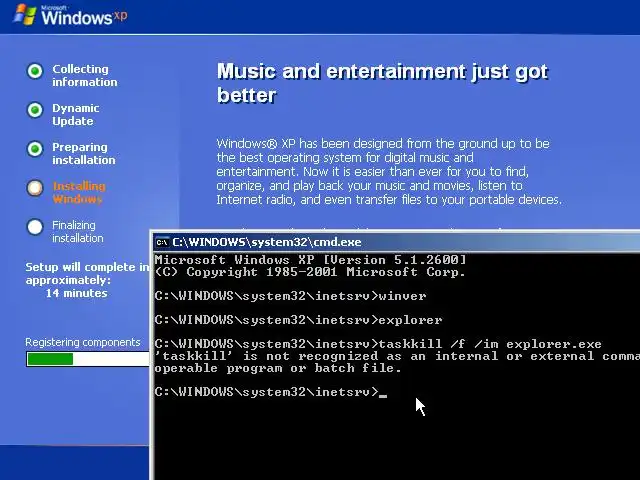This screenshot has height=480, width=640.
Task: Click the 'winver' command line
Action: coord(290,296)
